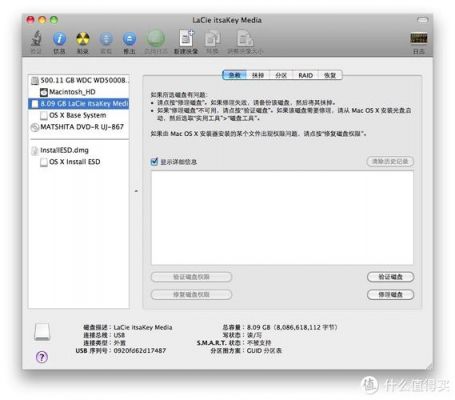Click the toolbar hide pill button in title bar
Viewport: 455px width, 400px height.
[x=422, y=20]
